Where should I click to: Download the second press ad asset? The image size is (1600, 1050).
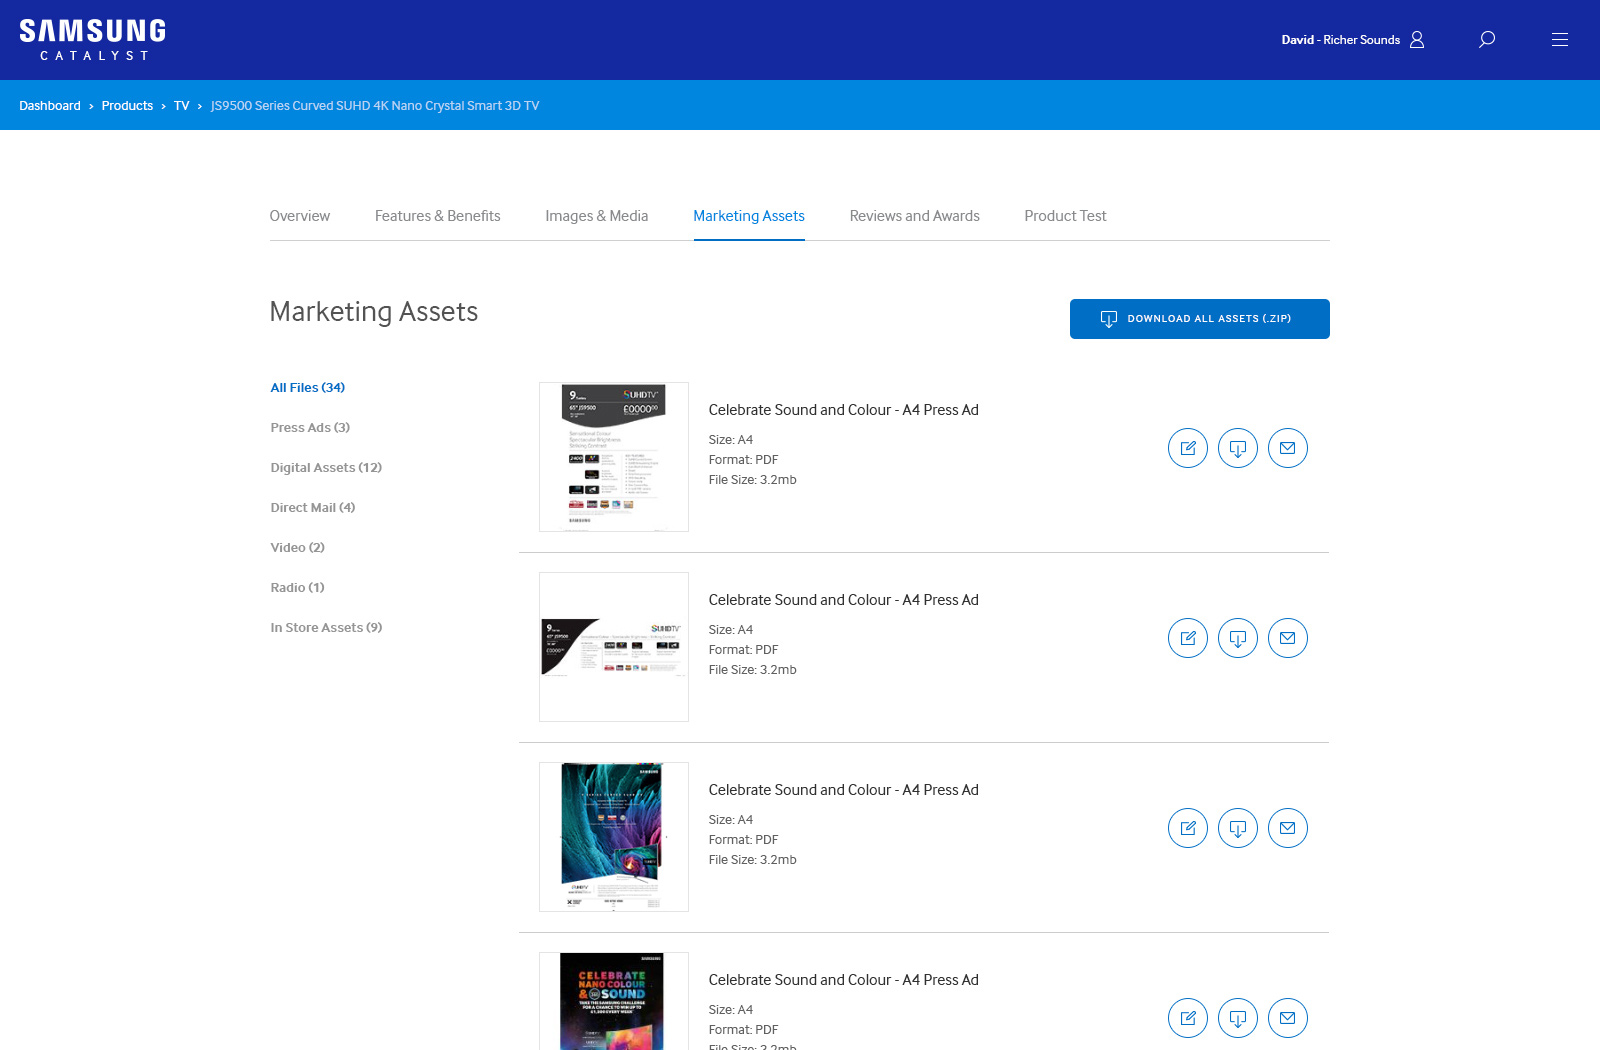pyautogui.click(x=1237, y=638)
